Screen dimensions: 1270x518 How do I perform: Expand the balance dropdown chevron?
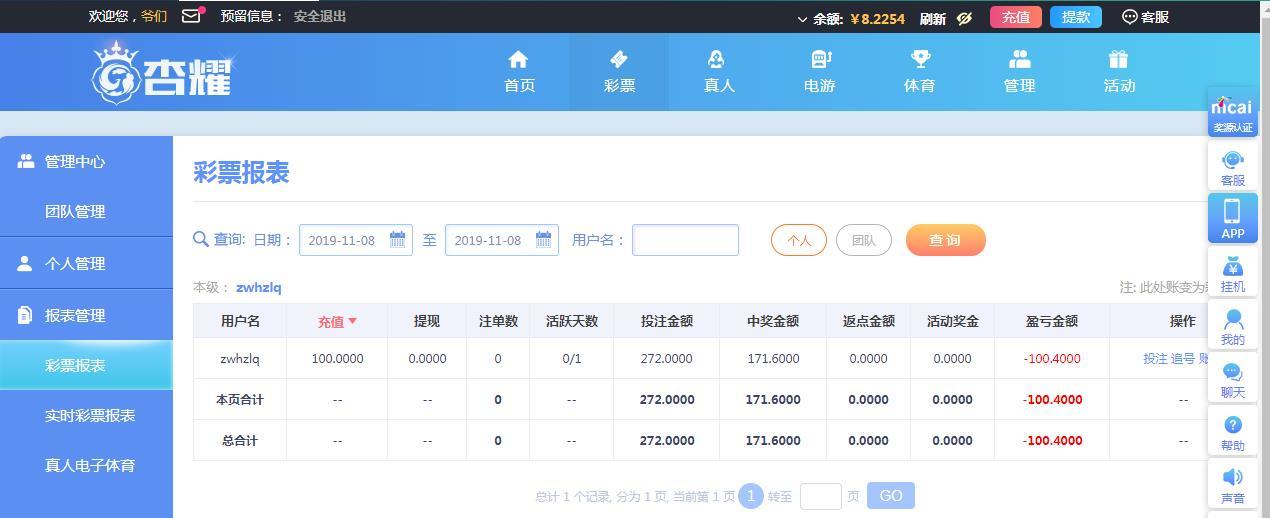click(802, 19)
